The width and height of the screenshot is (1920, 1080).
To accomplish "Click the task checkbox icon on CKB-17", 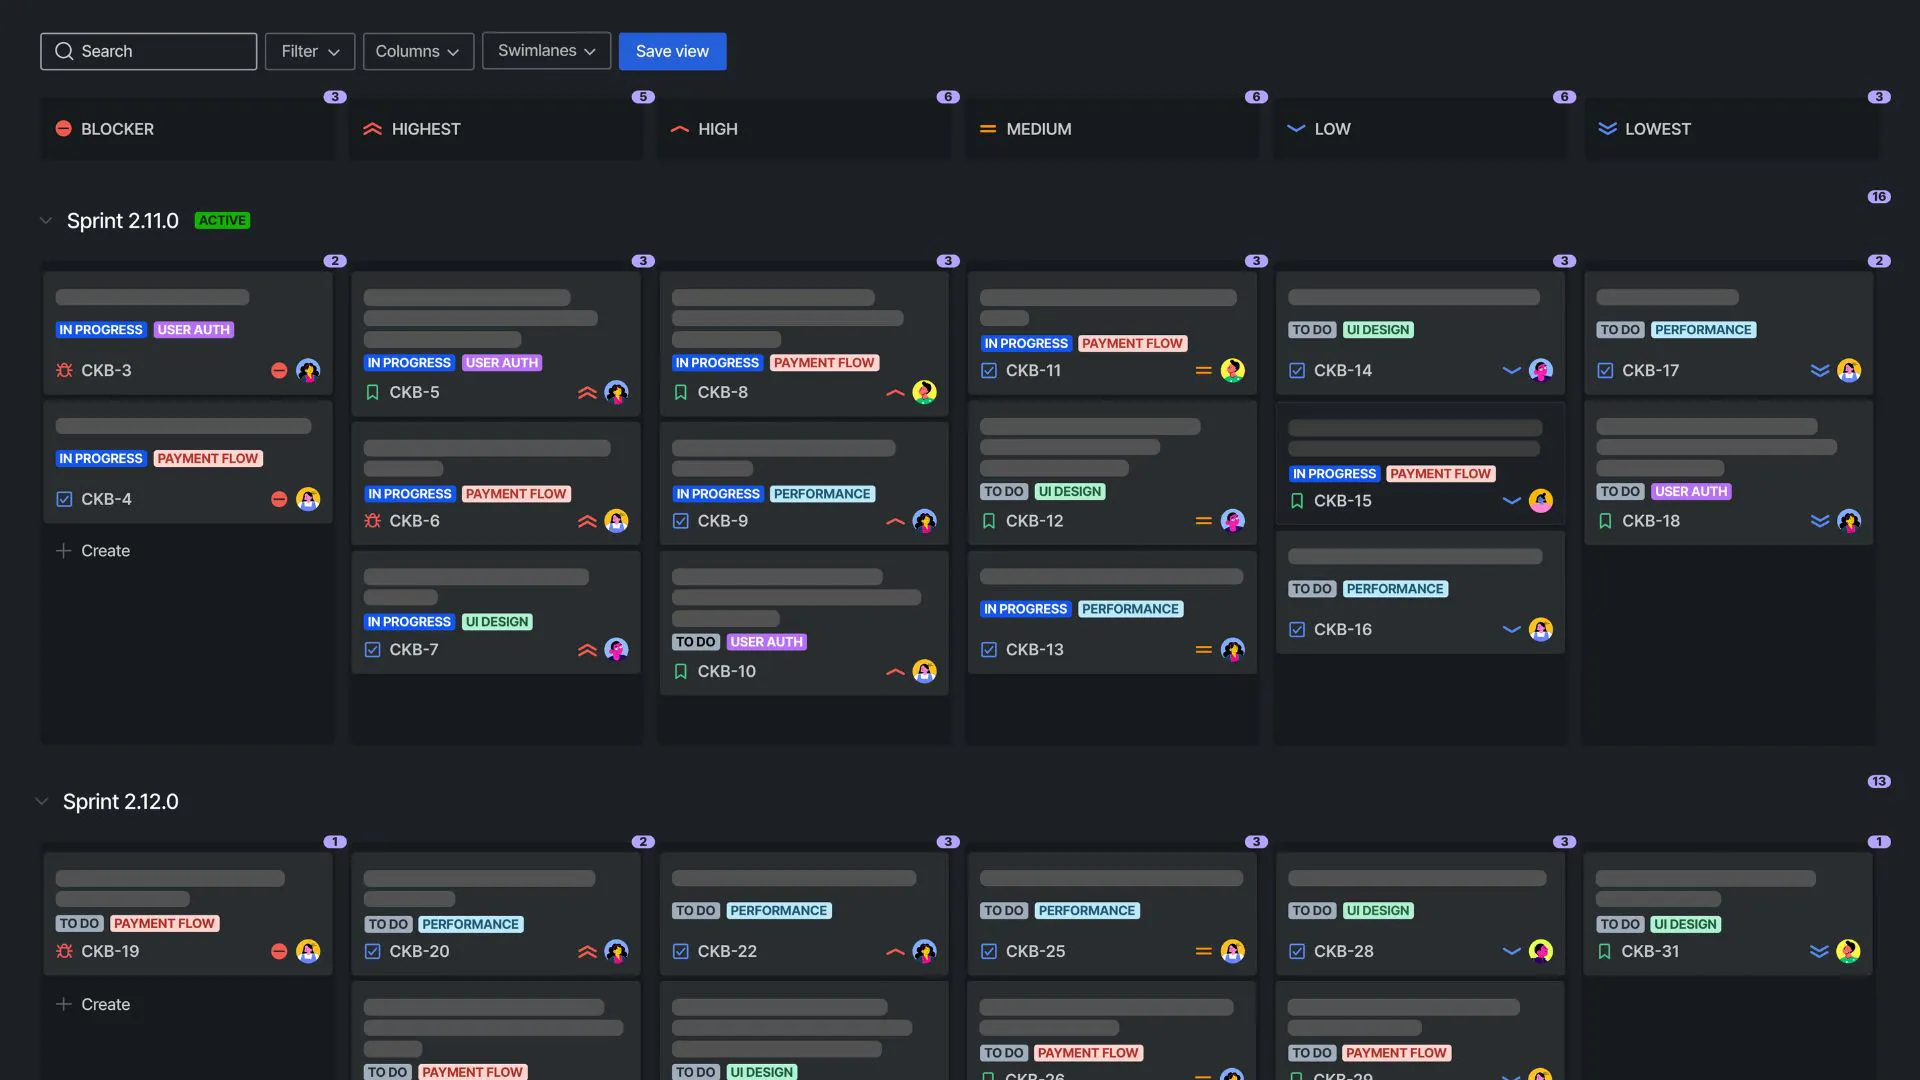I will click(1605, 370).
